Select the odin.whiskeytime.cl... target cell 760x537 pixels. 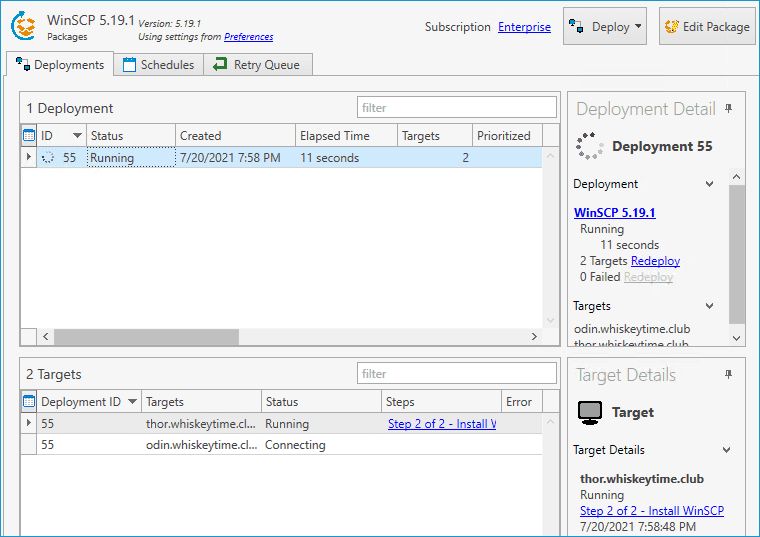202,445
